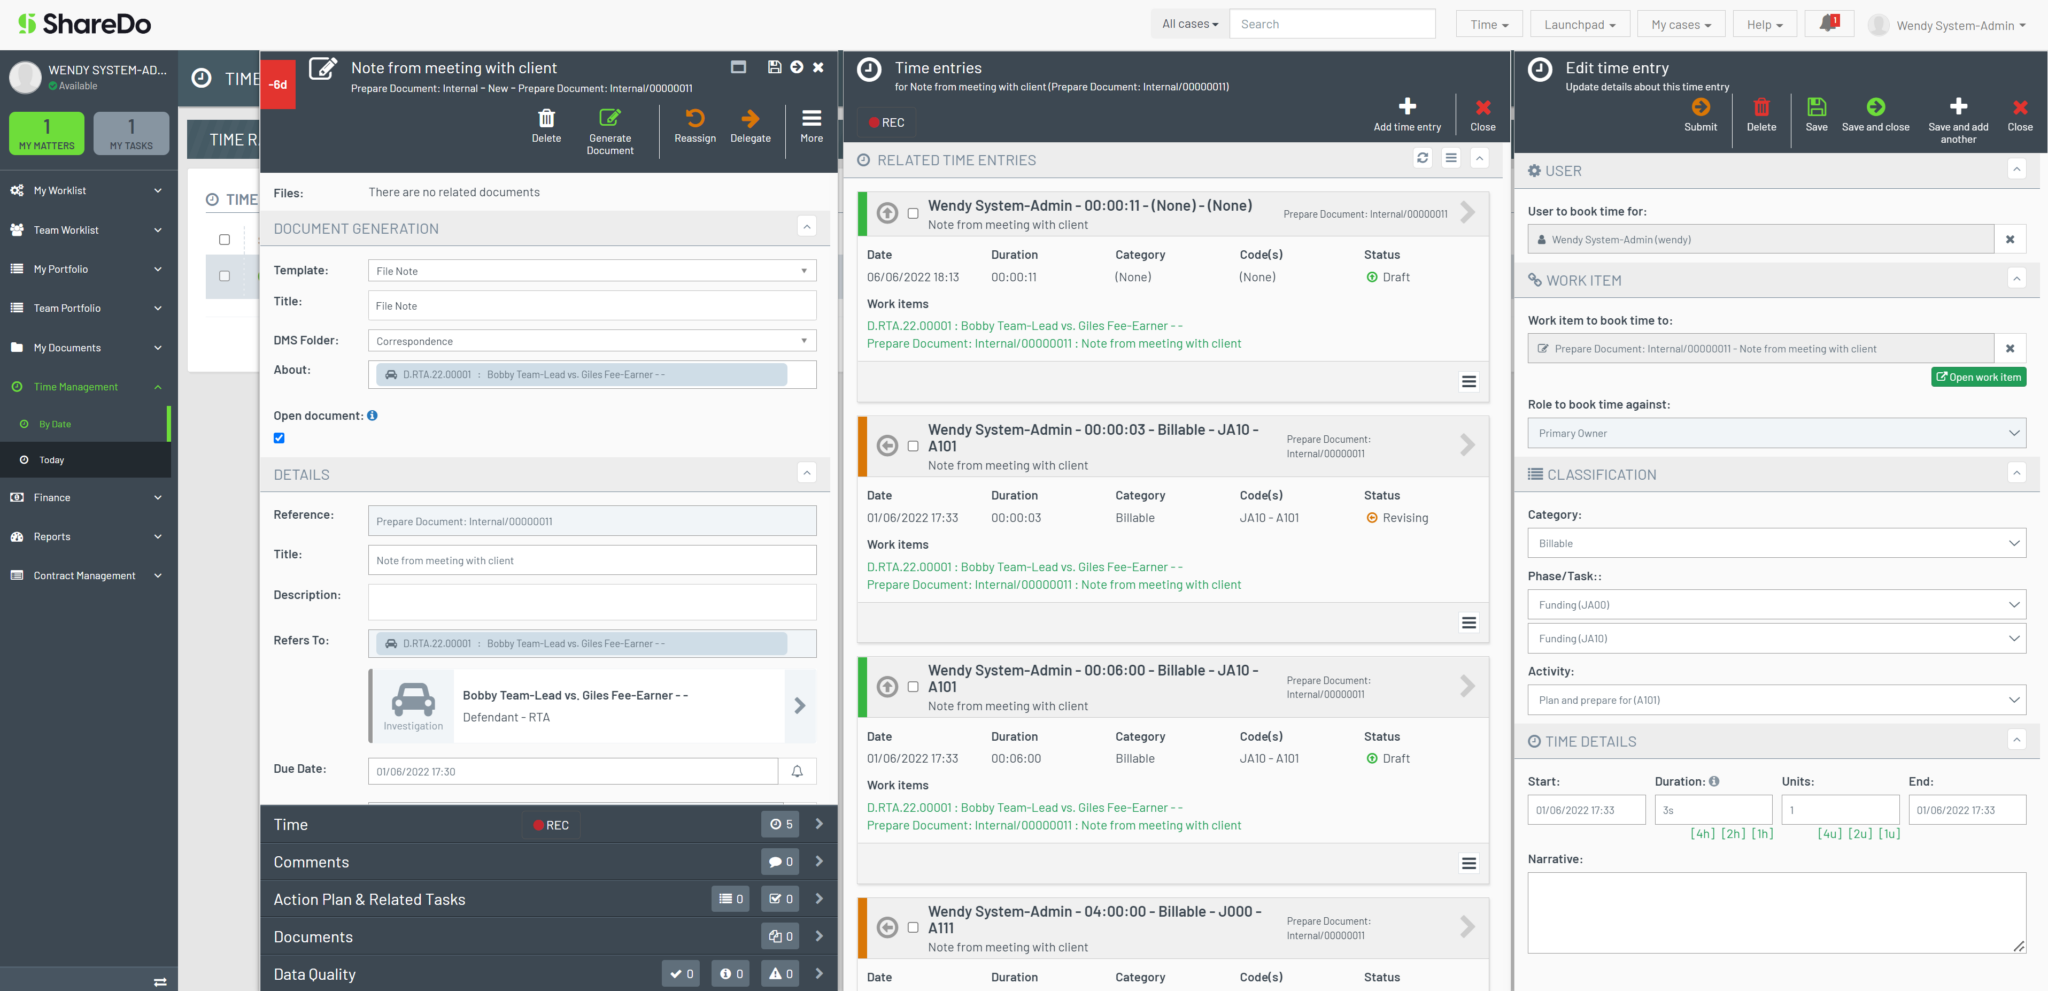Tick the 00:06:00 Billable entry checkbox
The width and height of the screenshot is (2048, 991).
(x=913, y=687)
